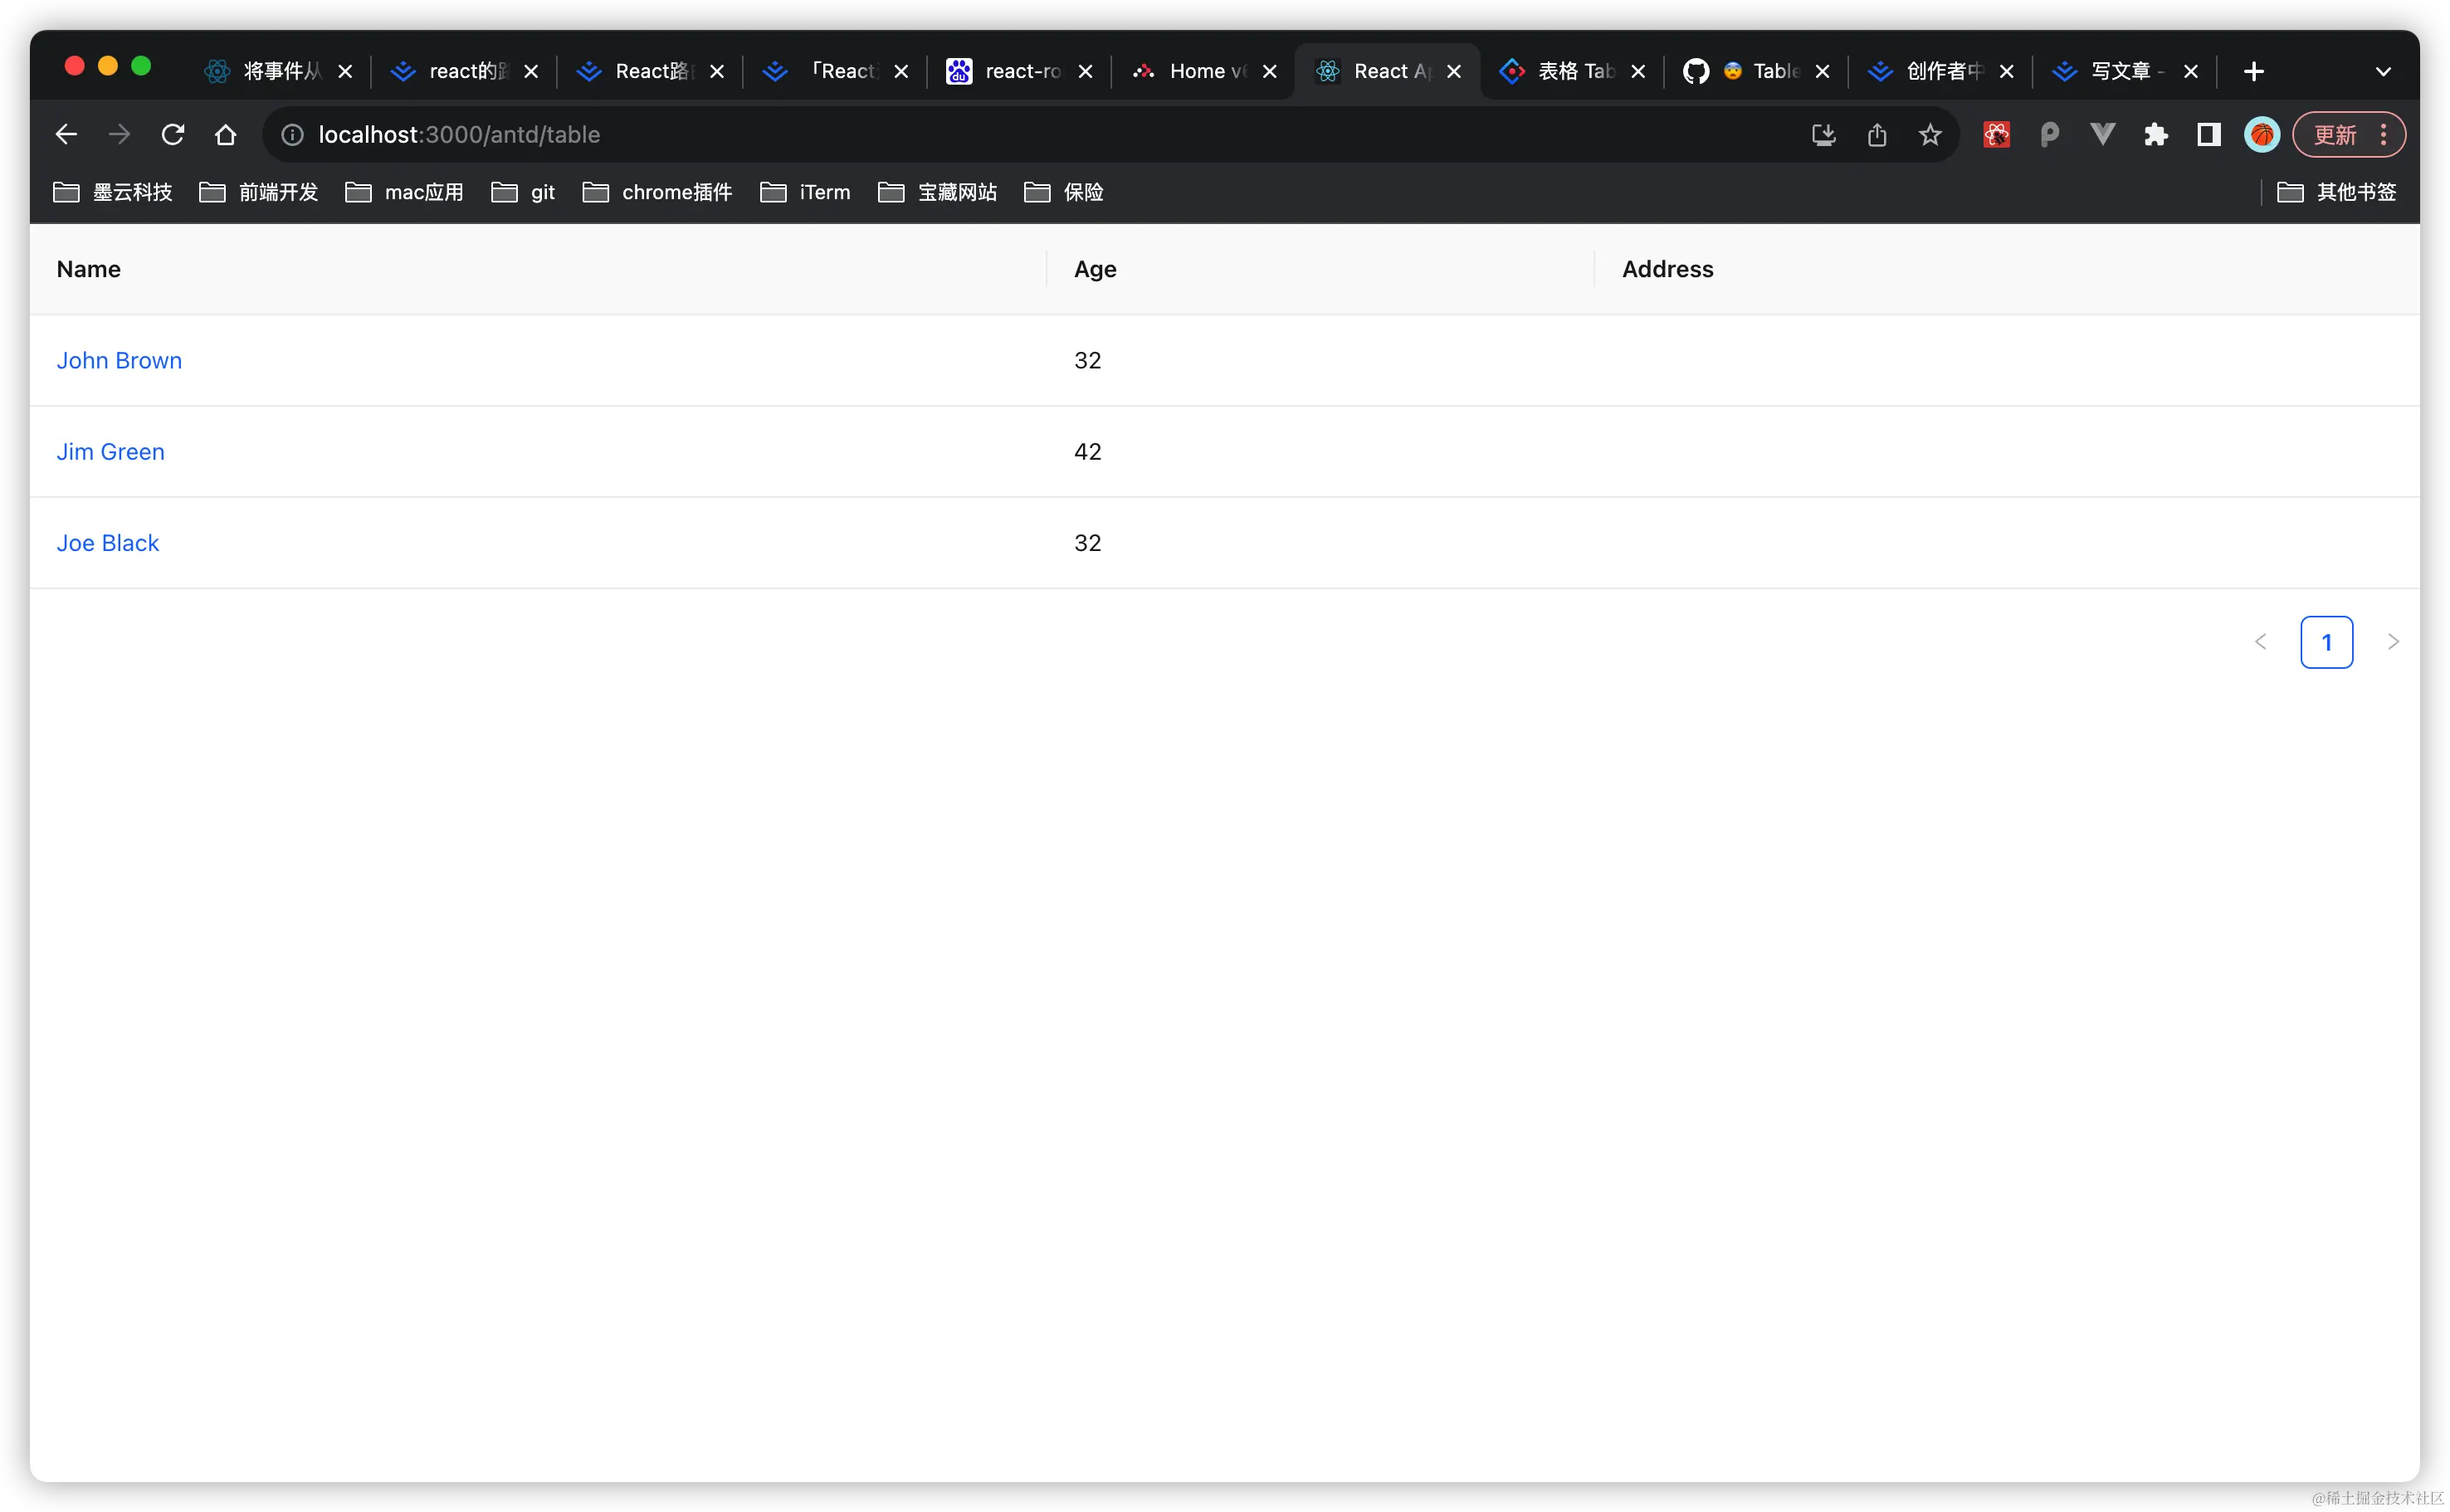
Task: Install app via the download icon in address bar
Action: 1823,134
